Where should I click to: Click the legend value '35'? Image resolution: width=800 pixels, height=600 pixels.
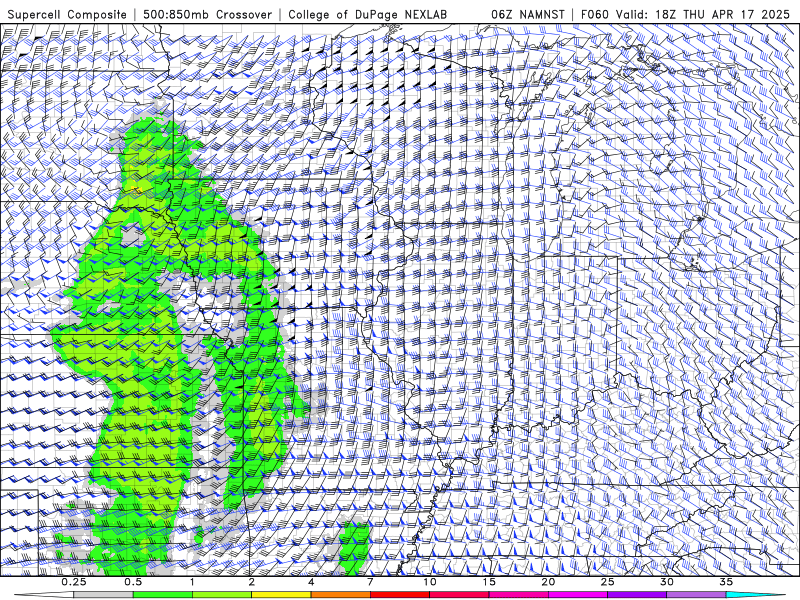coord(726,582)
